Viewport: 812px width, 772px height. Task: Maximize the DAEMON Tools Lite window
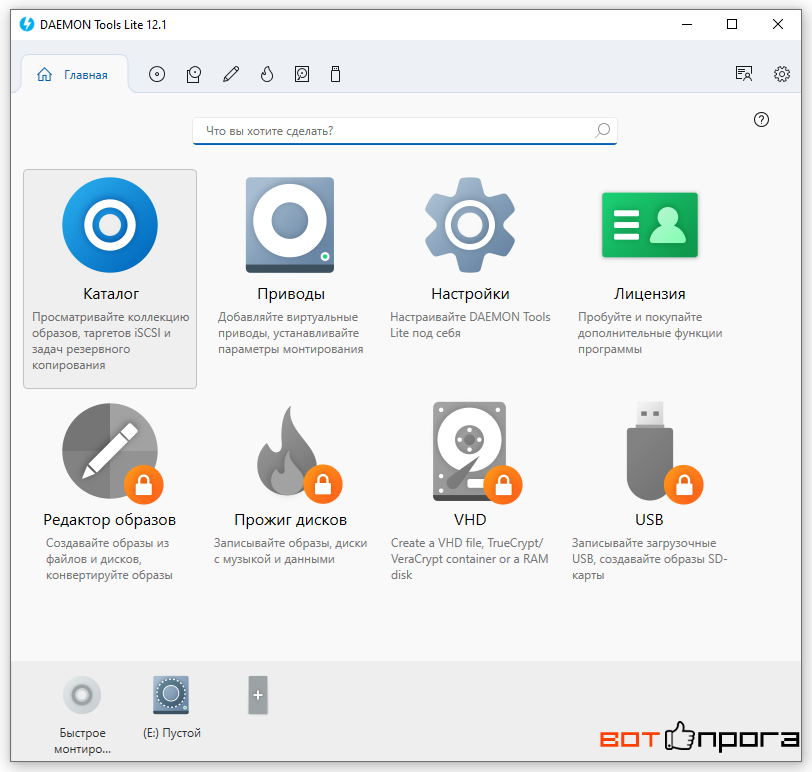click(x=732, y=24)
